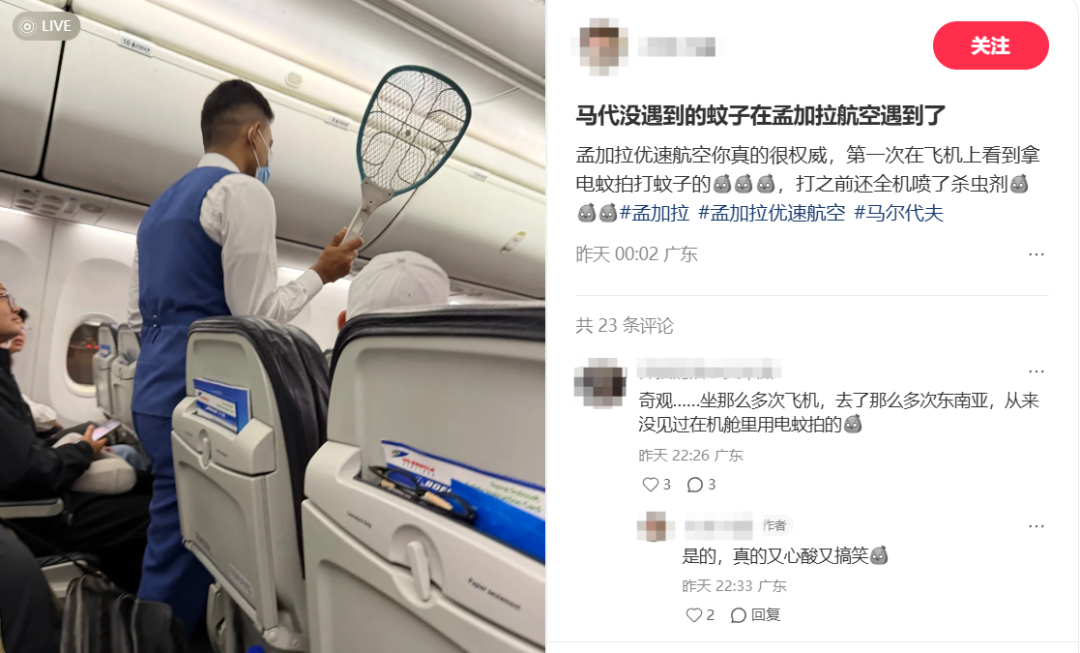
Task: Open the post's three-dot more menu
Action: (x=1036, y=254)
